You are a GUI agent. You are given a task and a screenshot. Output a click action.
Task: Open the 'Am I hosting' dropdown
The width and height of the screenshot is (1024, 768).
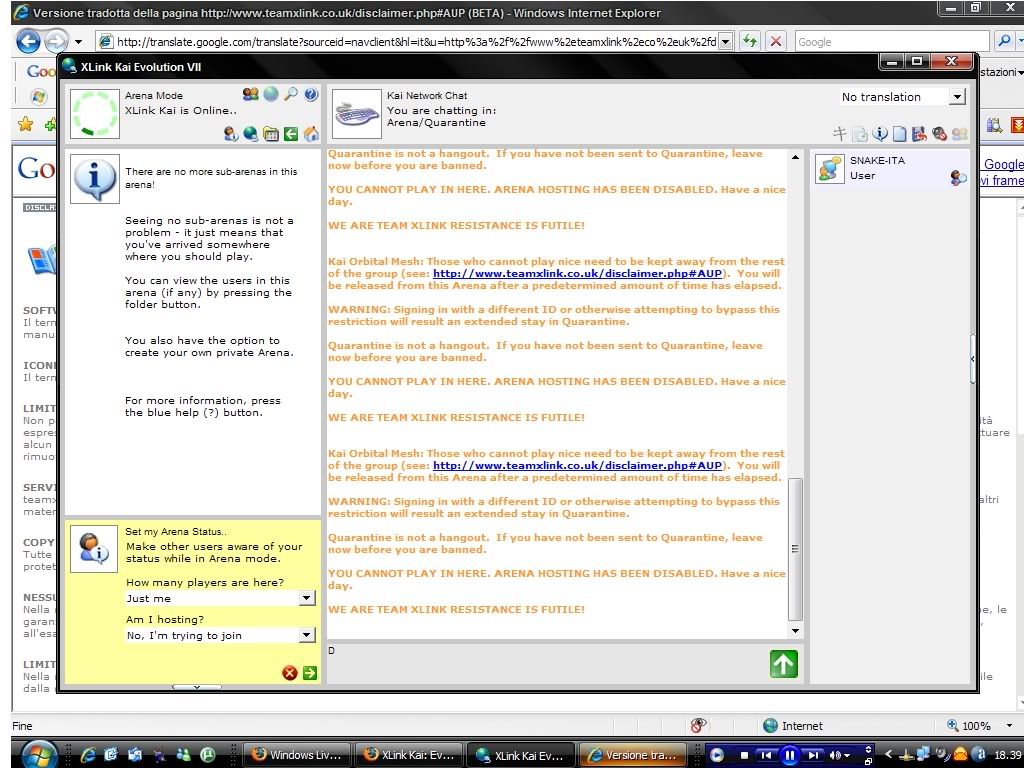pos(306,635)
